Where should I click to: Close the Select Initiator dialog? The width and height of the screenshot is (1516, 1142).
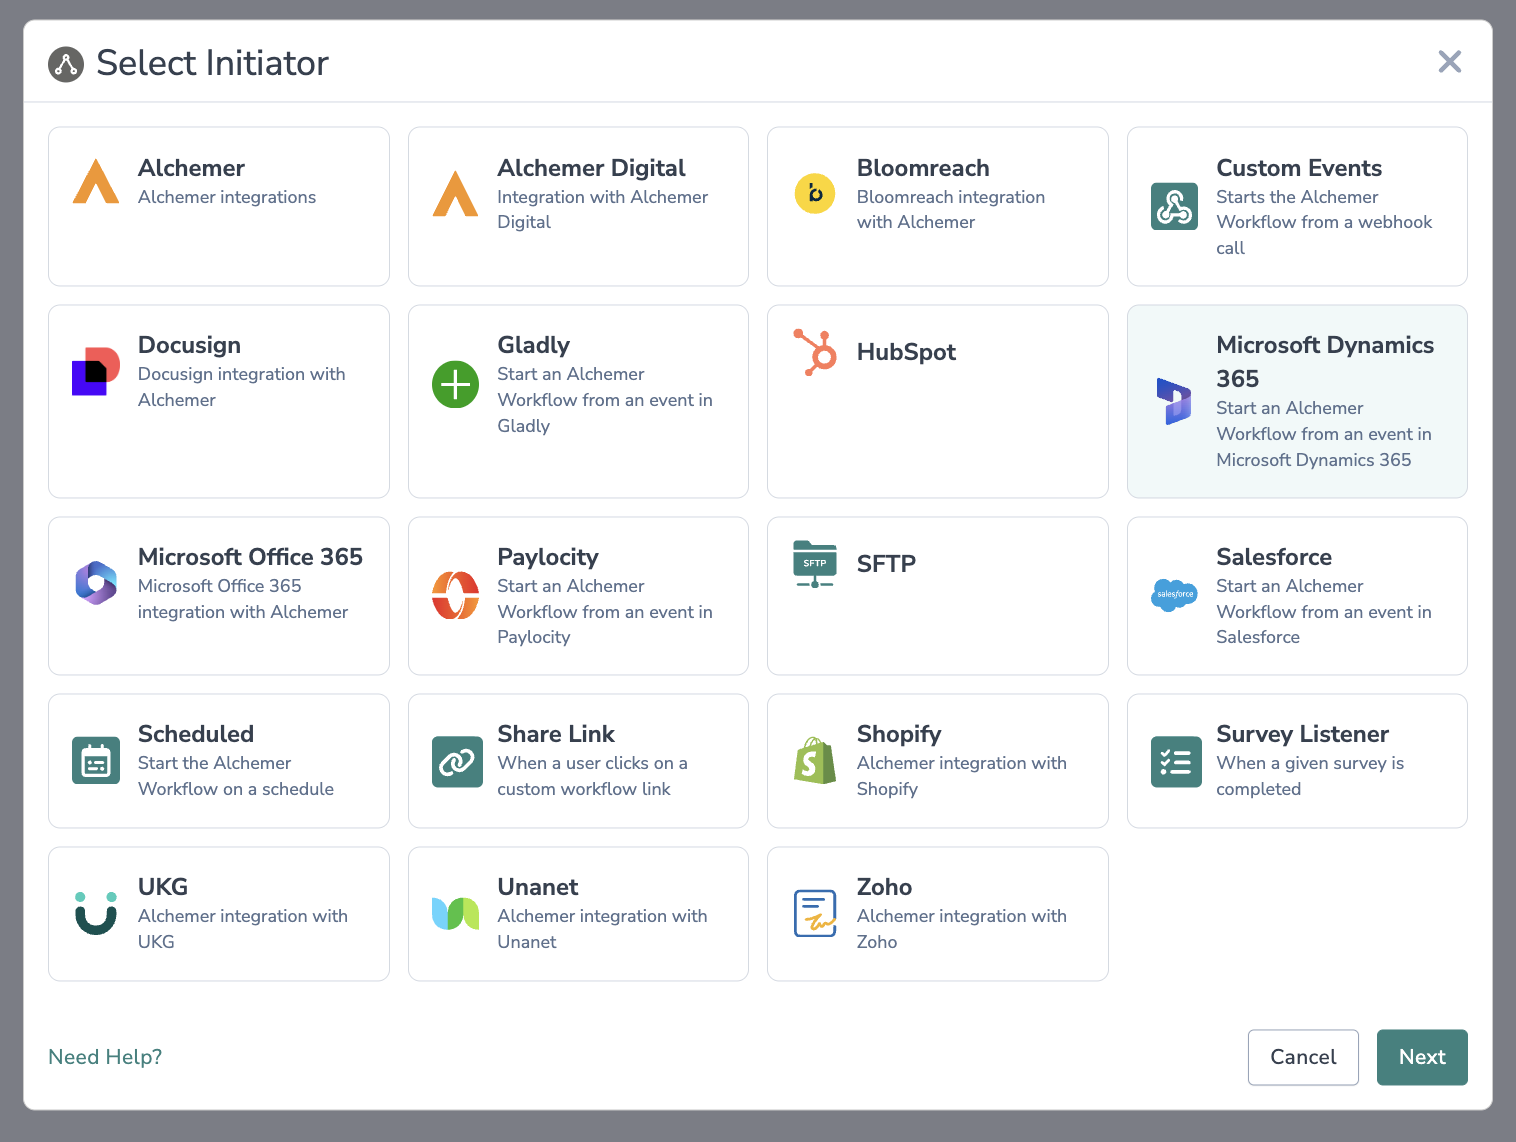(1449, 62)
